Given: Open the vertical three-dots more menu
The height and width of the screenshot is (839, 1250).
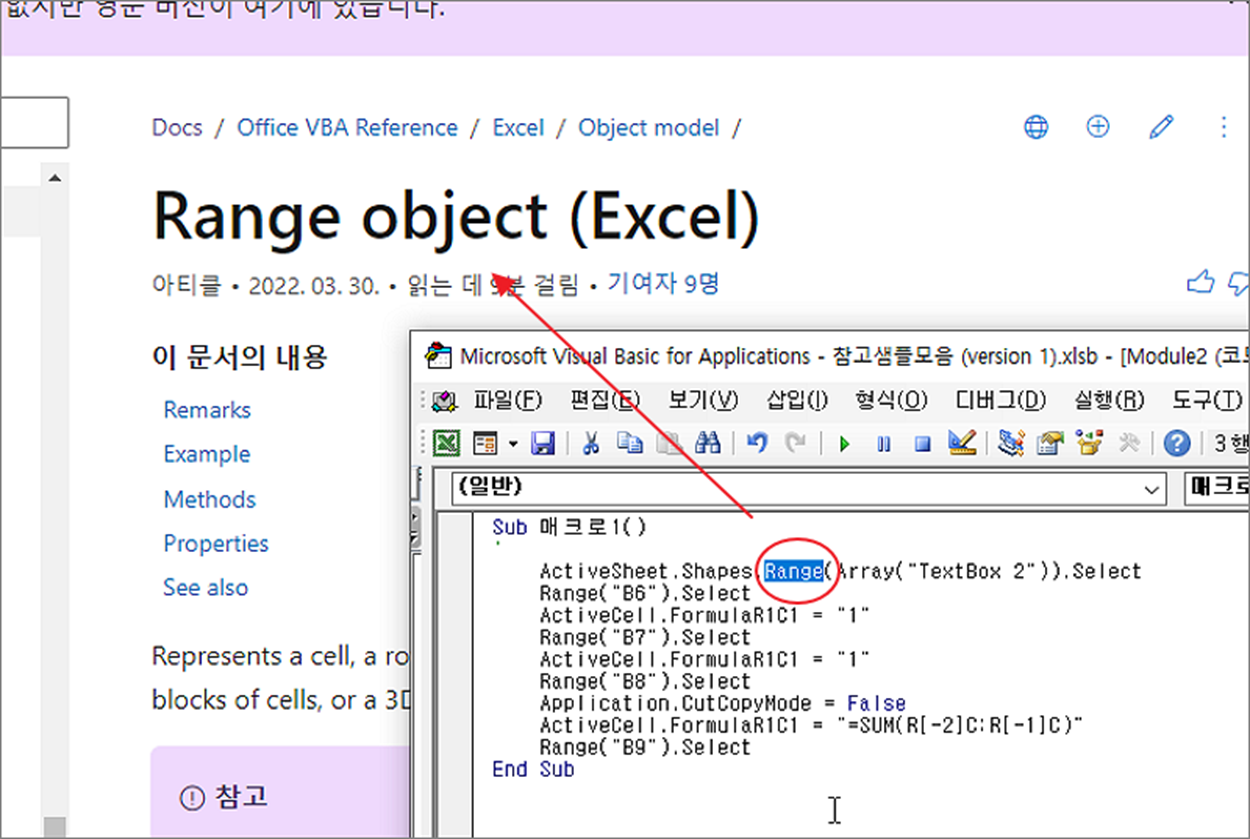Looking at the screenshot, I should [1224, 127].
